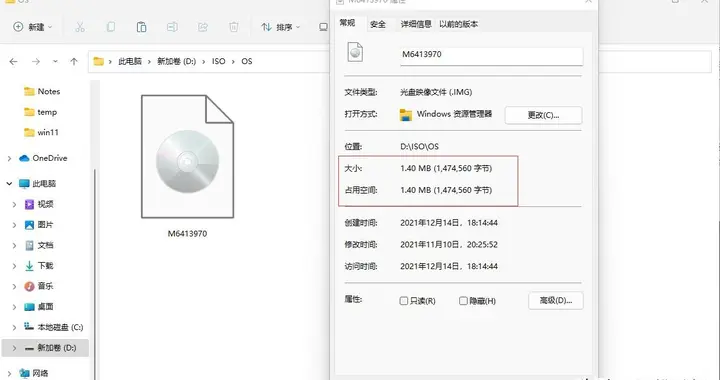The image size is (720, 380).
Task: Switch to the 安全 (Security) tab
Action: pyautogui.click(x=378, y=24)
